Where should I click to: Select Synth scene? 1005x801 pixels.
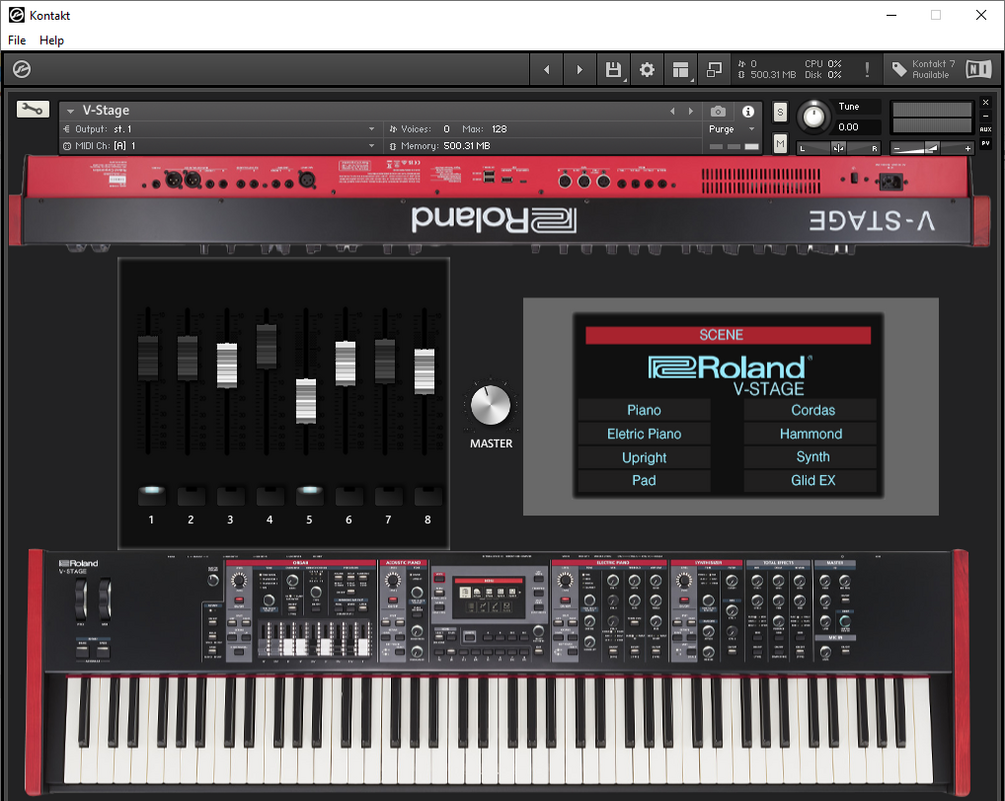pyautogui.click(x=811, y=457)
